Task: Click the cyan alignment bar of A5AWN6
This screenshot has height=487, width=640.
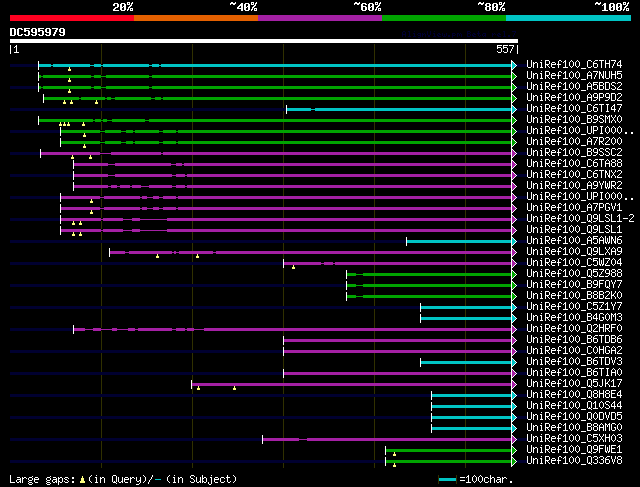Action: (459, 242)
